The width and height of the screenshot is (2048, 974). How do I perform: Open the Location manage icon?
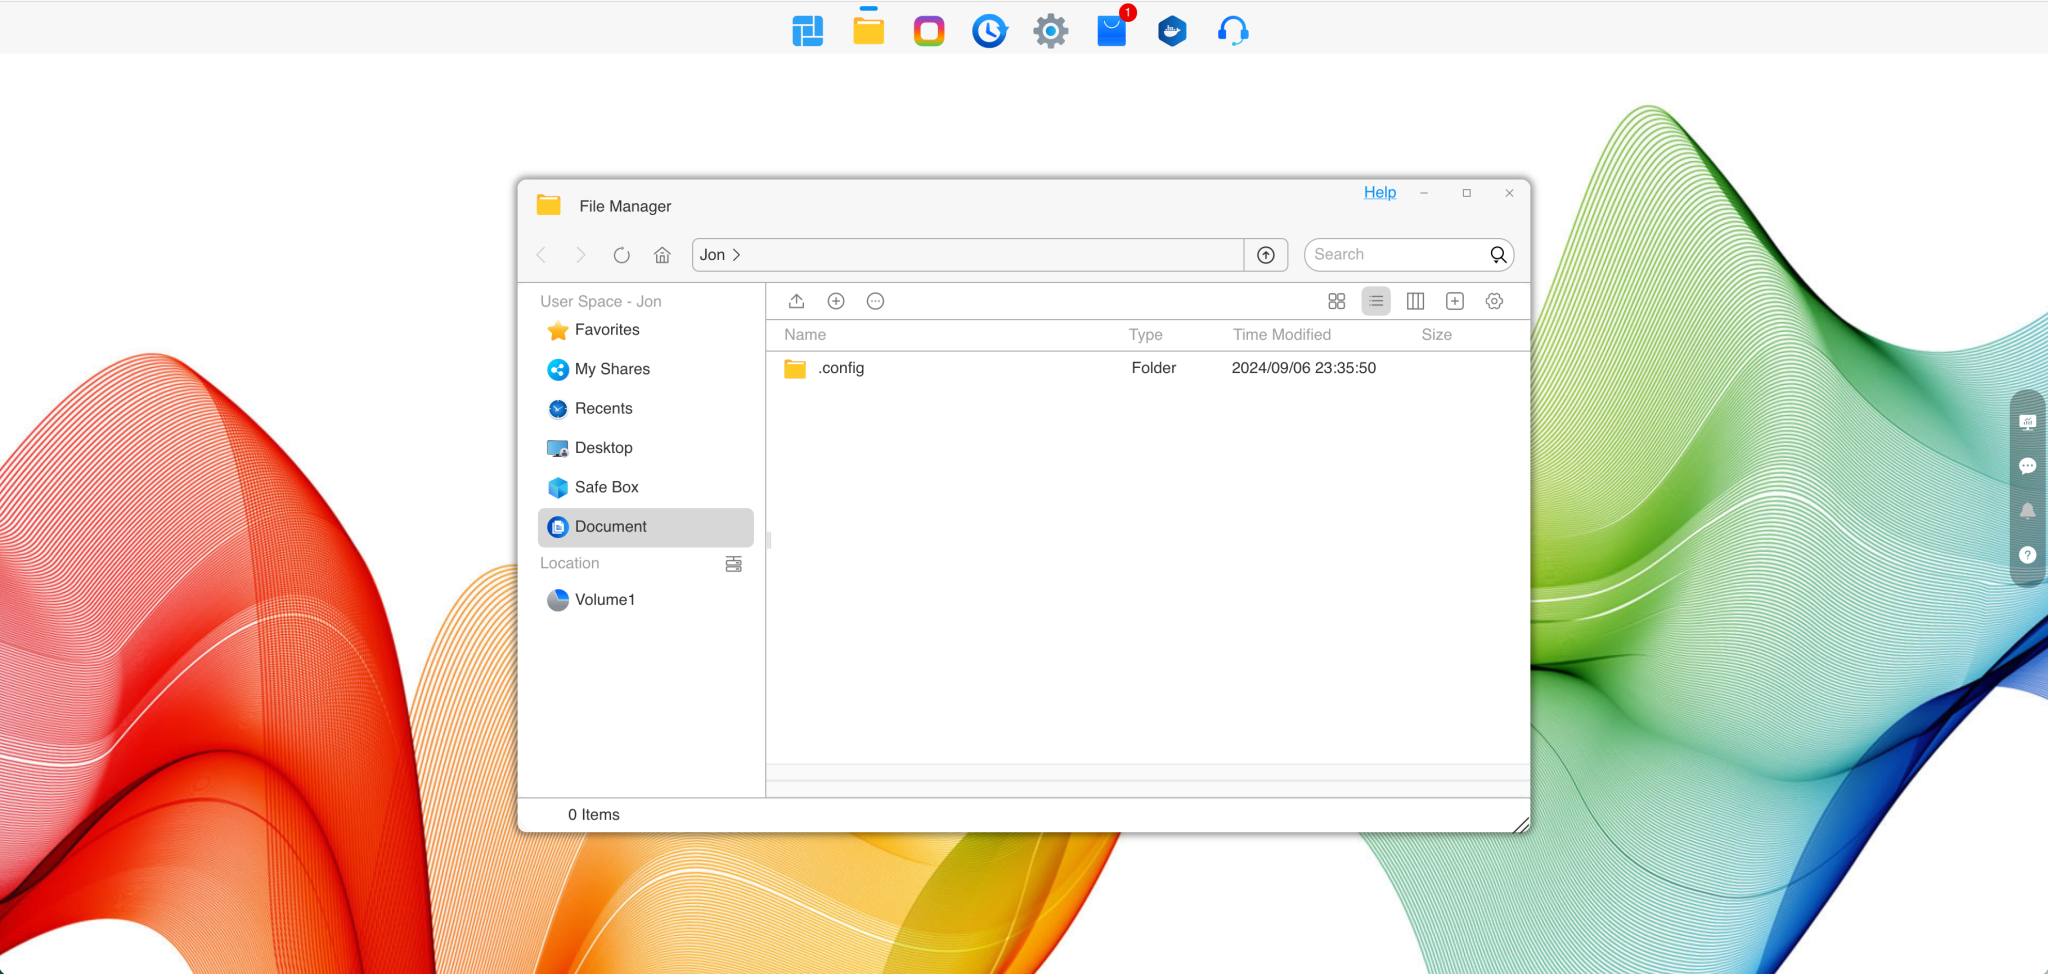(x=733, y=564)
